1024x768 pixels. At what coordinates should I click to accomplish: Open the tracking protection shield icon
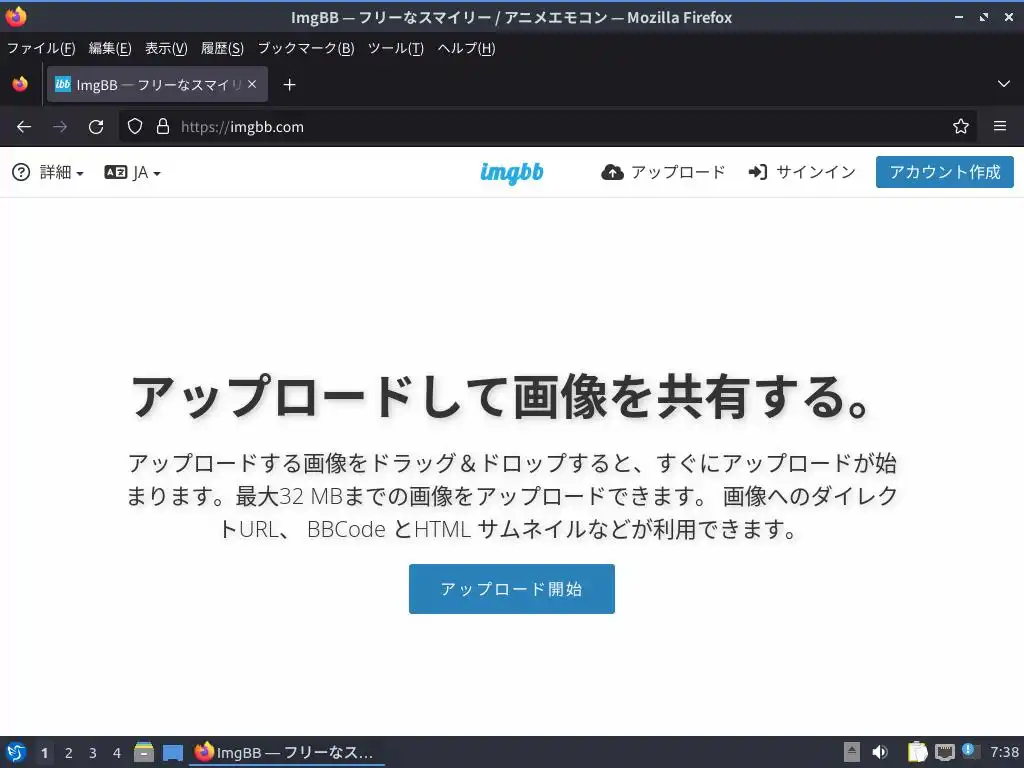[x=135, y=126]
